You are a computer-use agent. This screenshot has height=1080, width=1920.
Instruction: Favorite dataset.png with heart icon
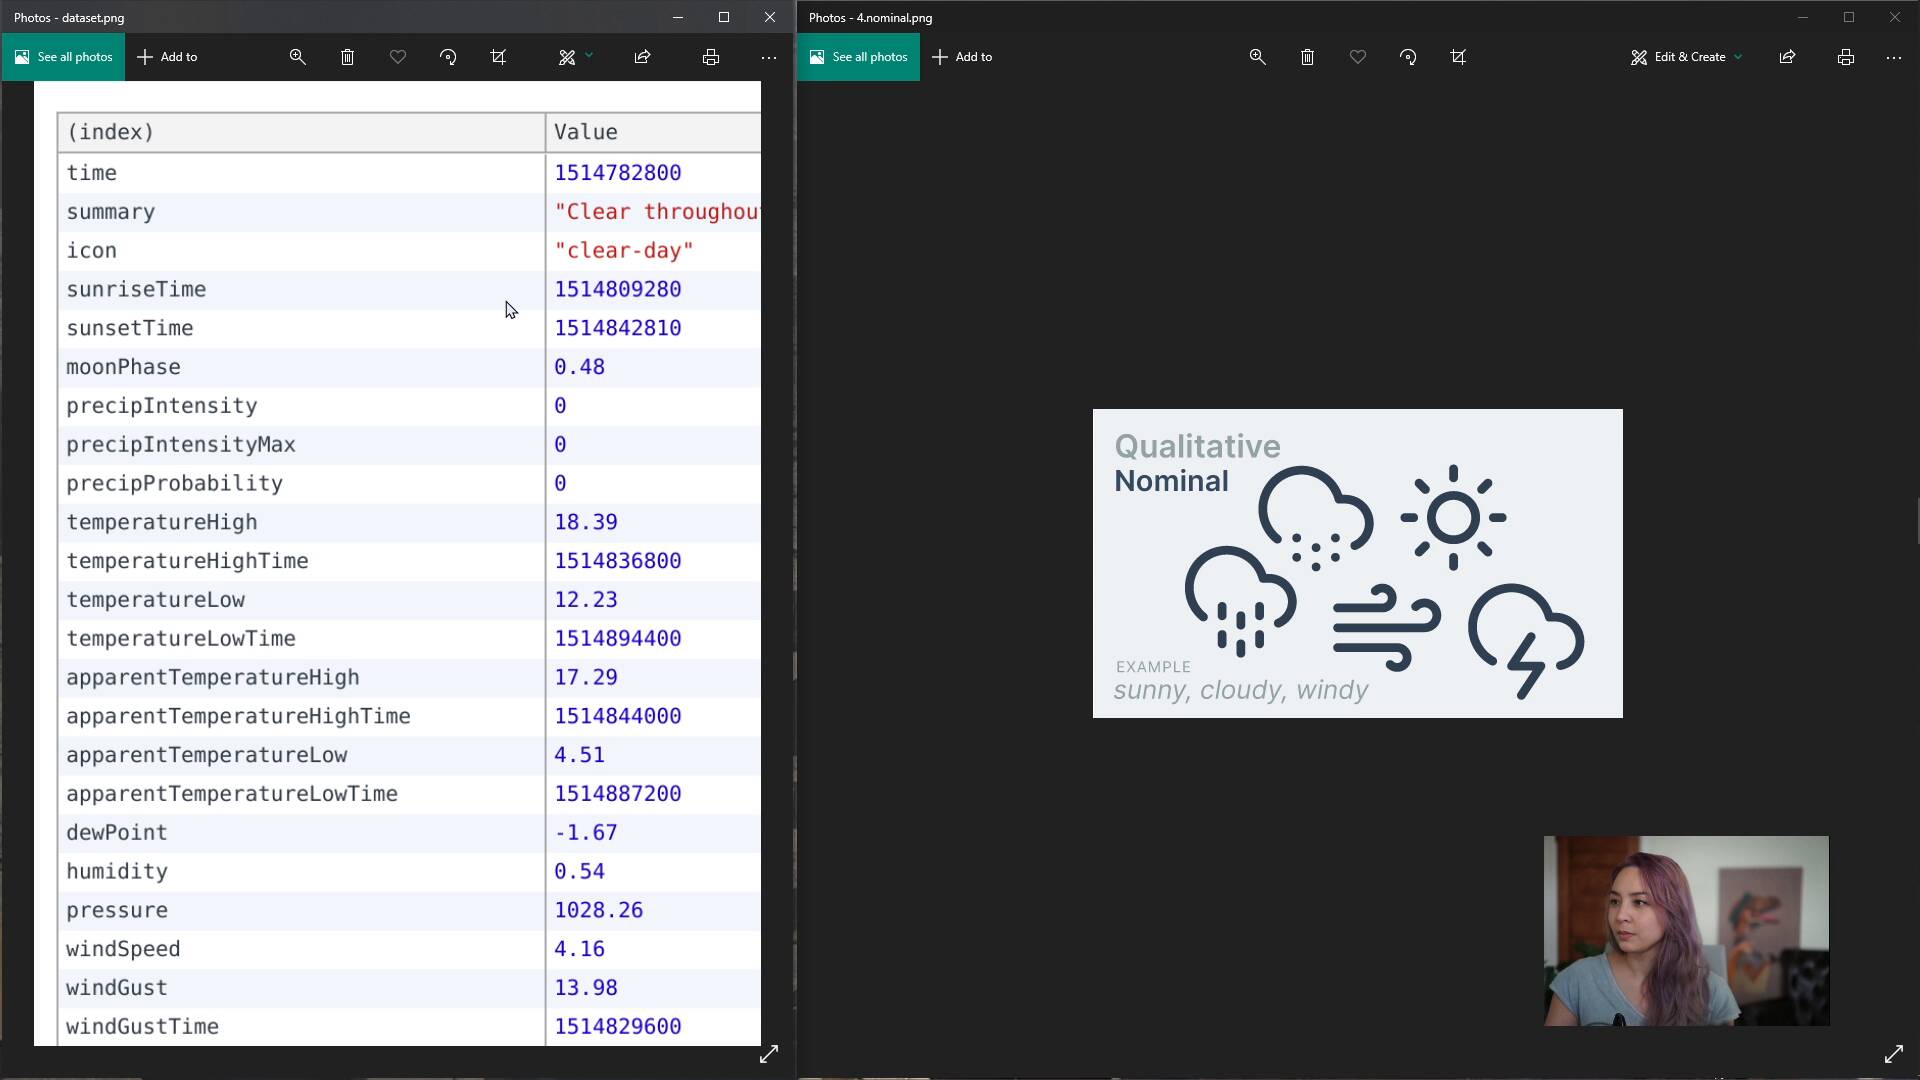pos(397,57)
